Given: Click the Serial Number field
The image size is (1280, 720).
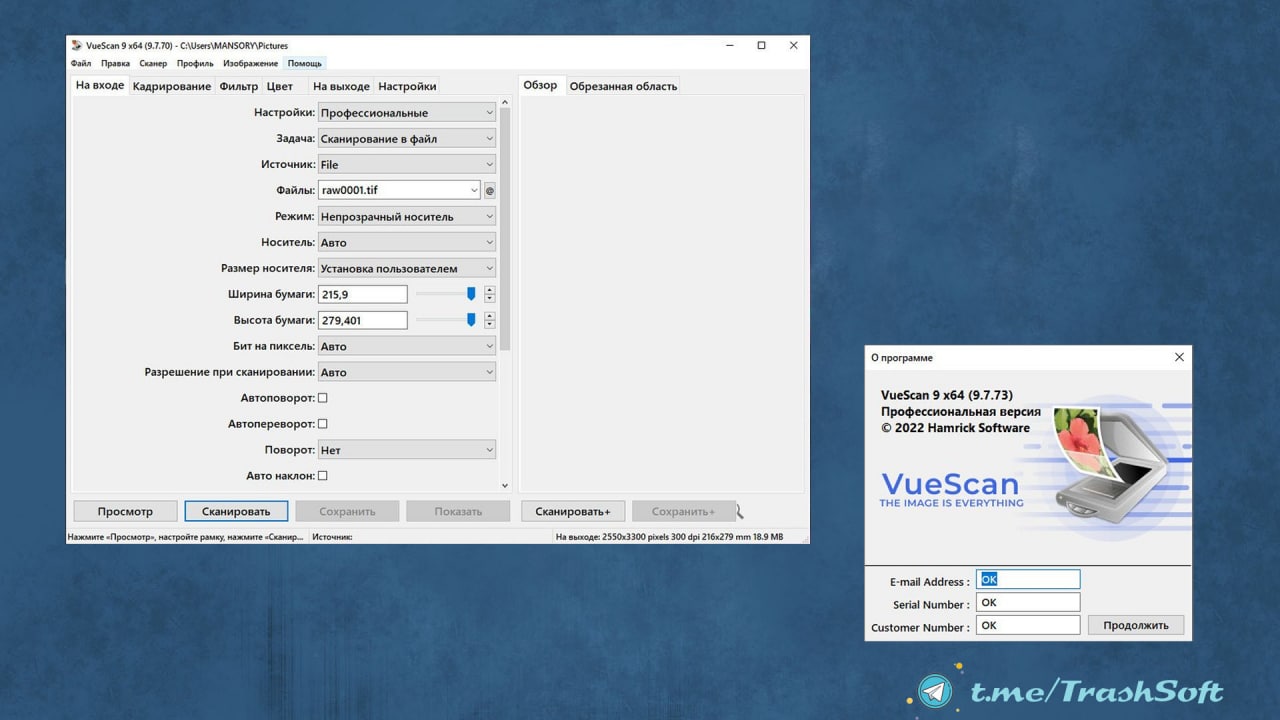Looking at the screenshot, I should 1029,602.
